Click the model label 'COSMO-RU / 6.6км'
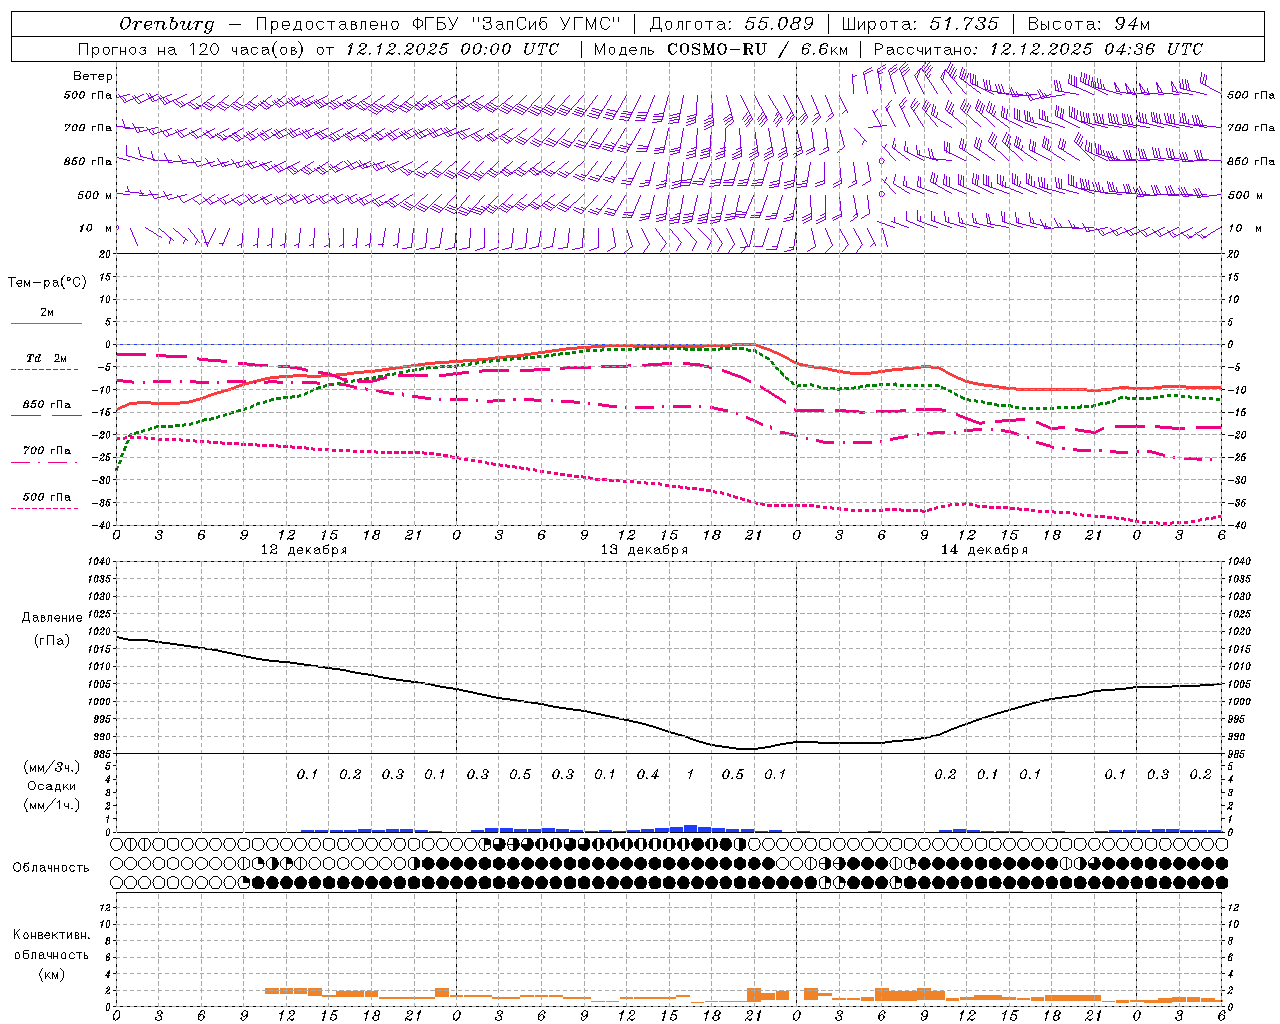This screenshot has height=1024, width=1280. point(757,49)
